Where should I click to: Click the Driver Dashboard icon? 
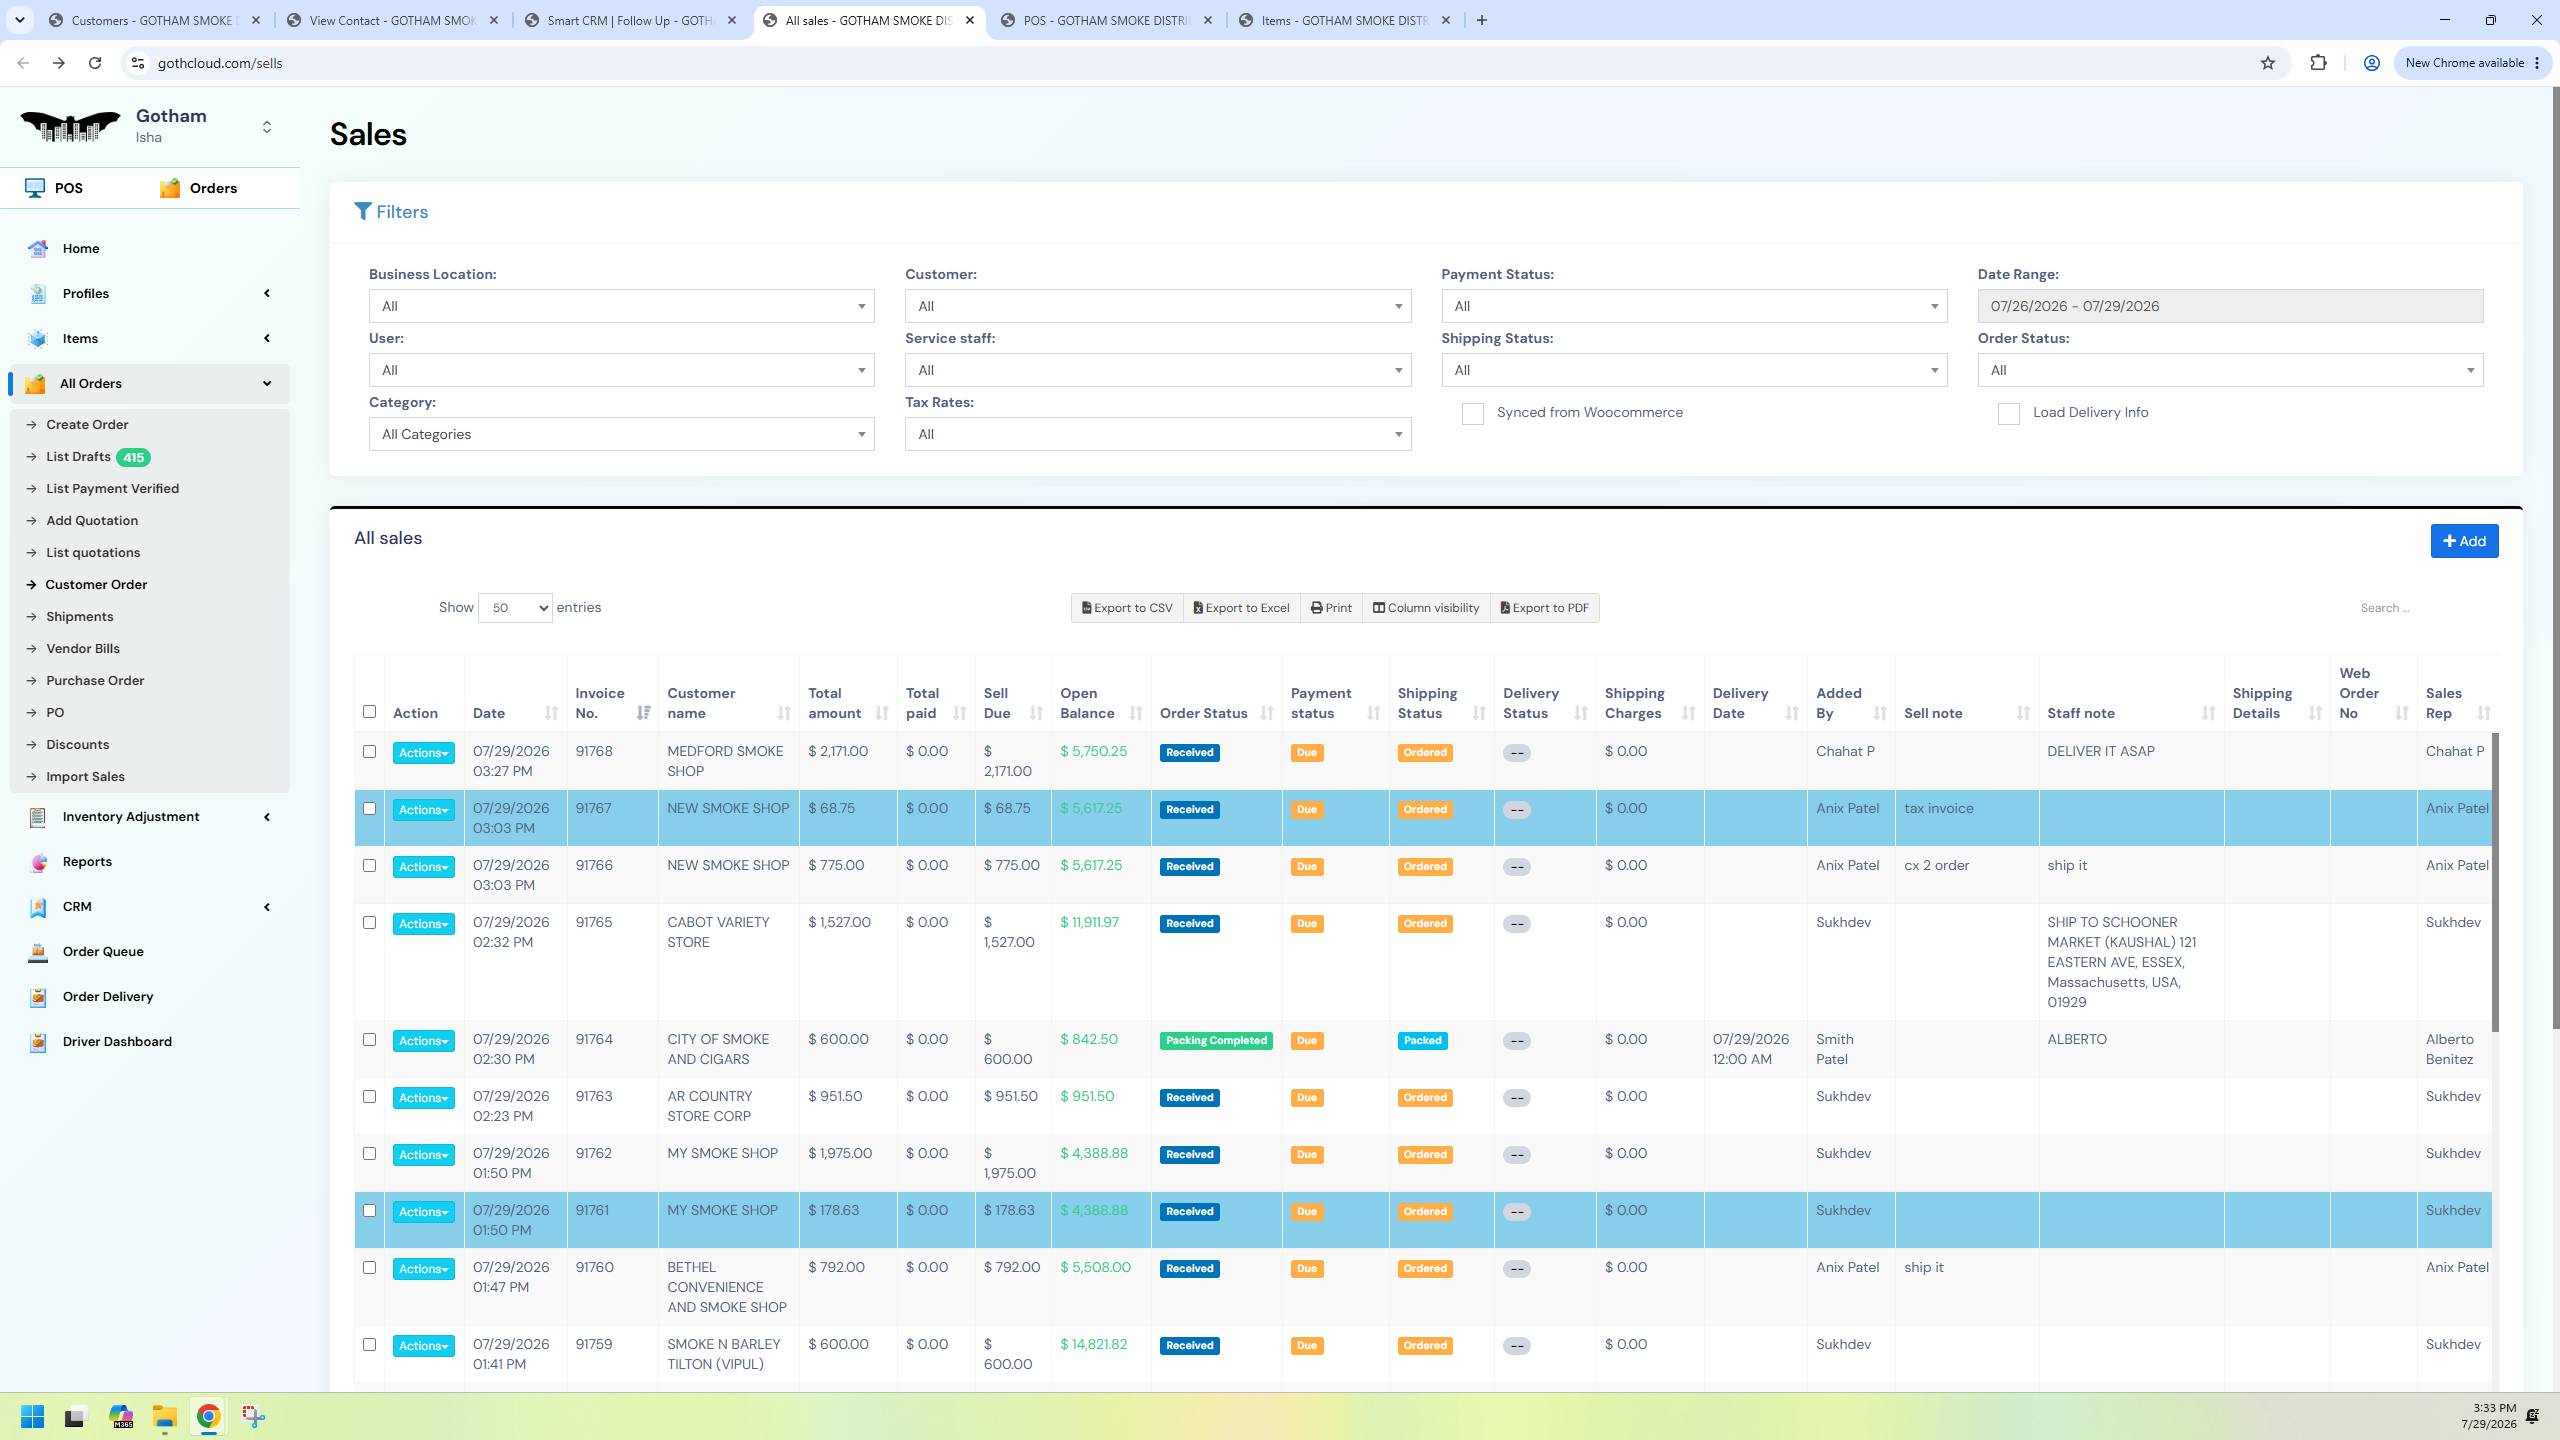38,1042
